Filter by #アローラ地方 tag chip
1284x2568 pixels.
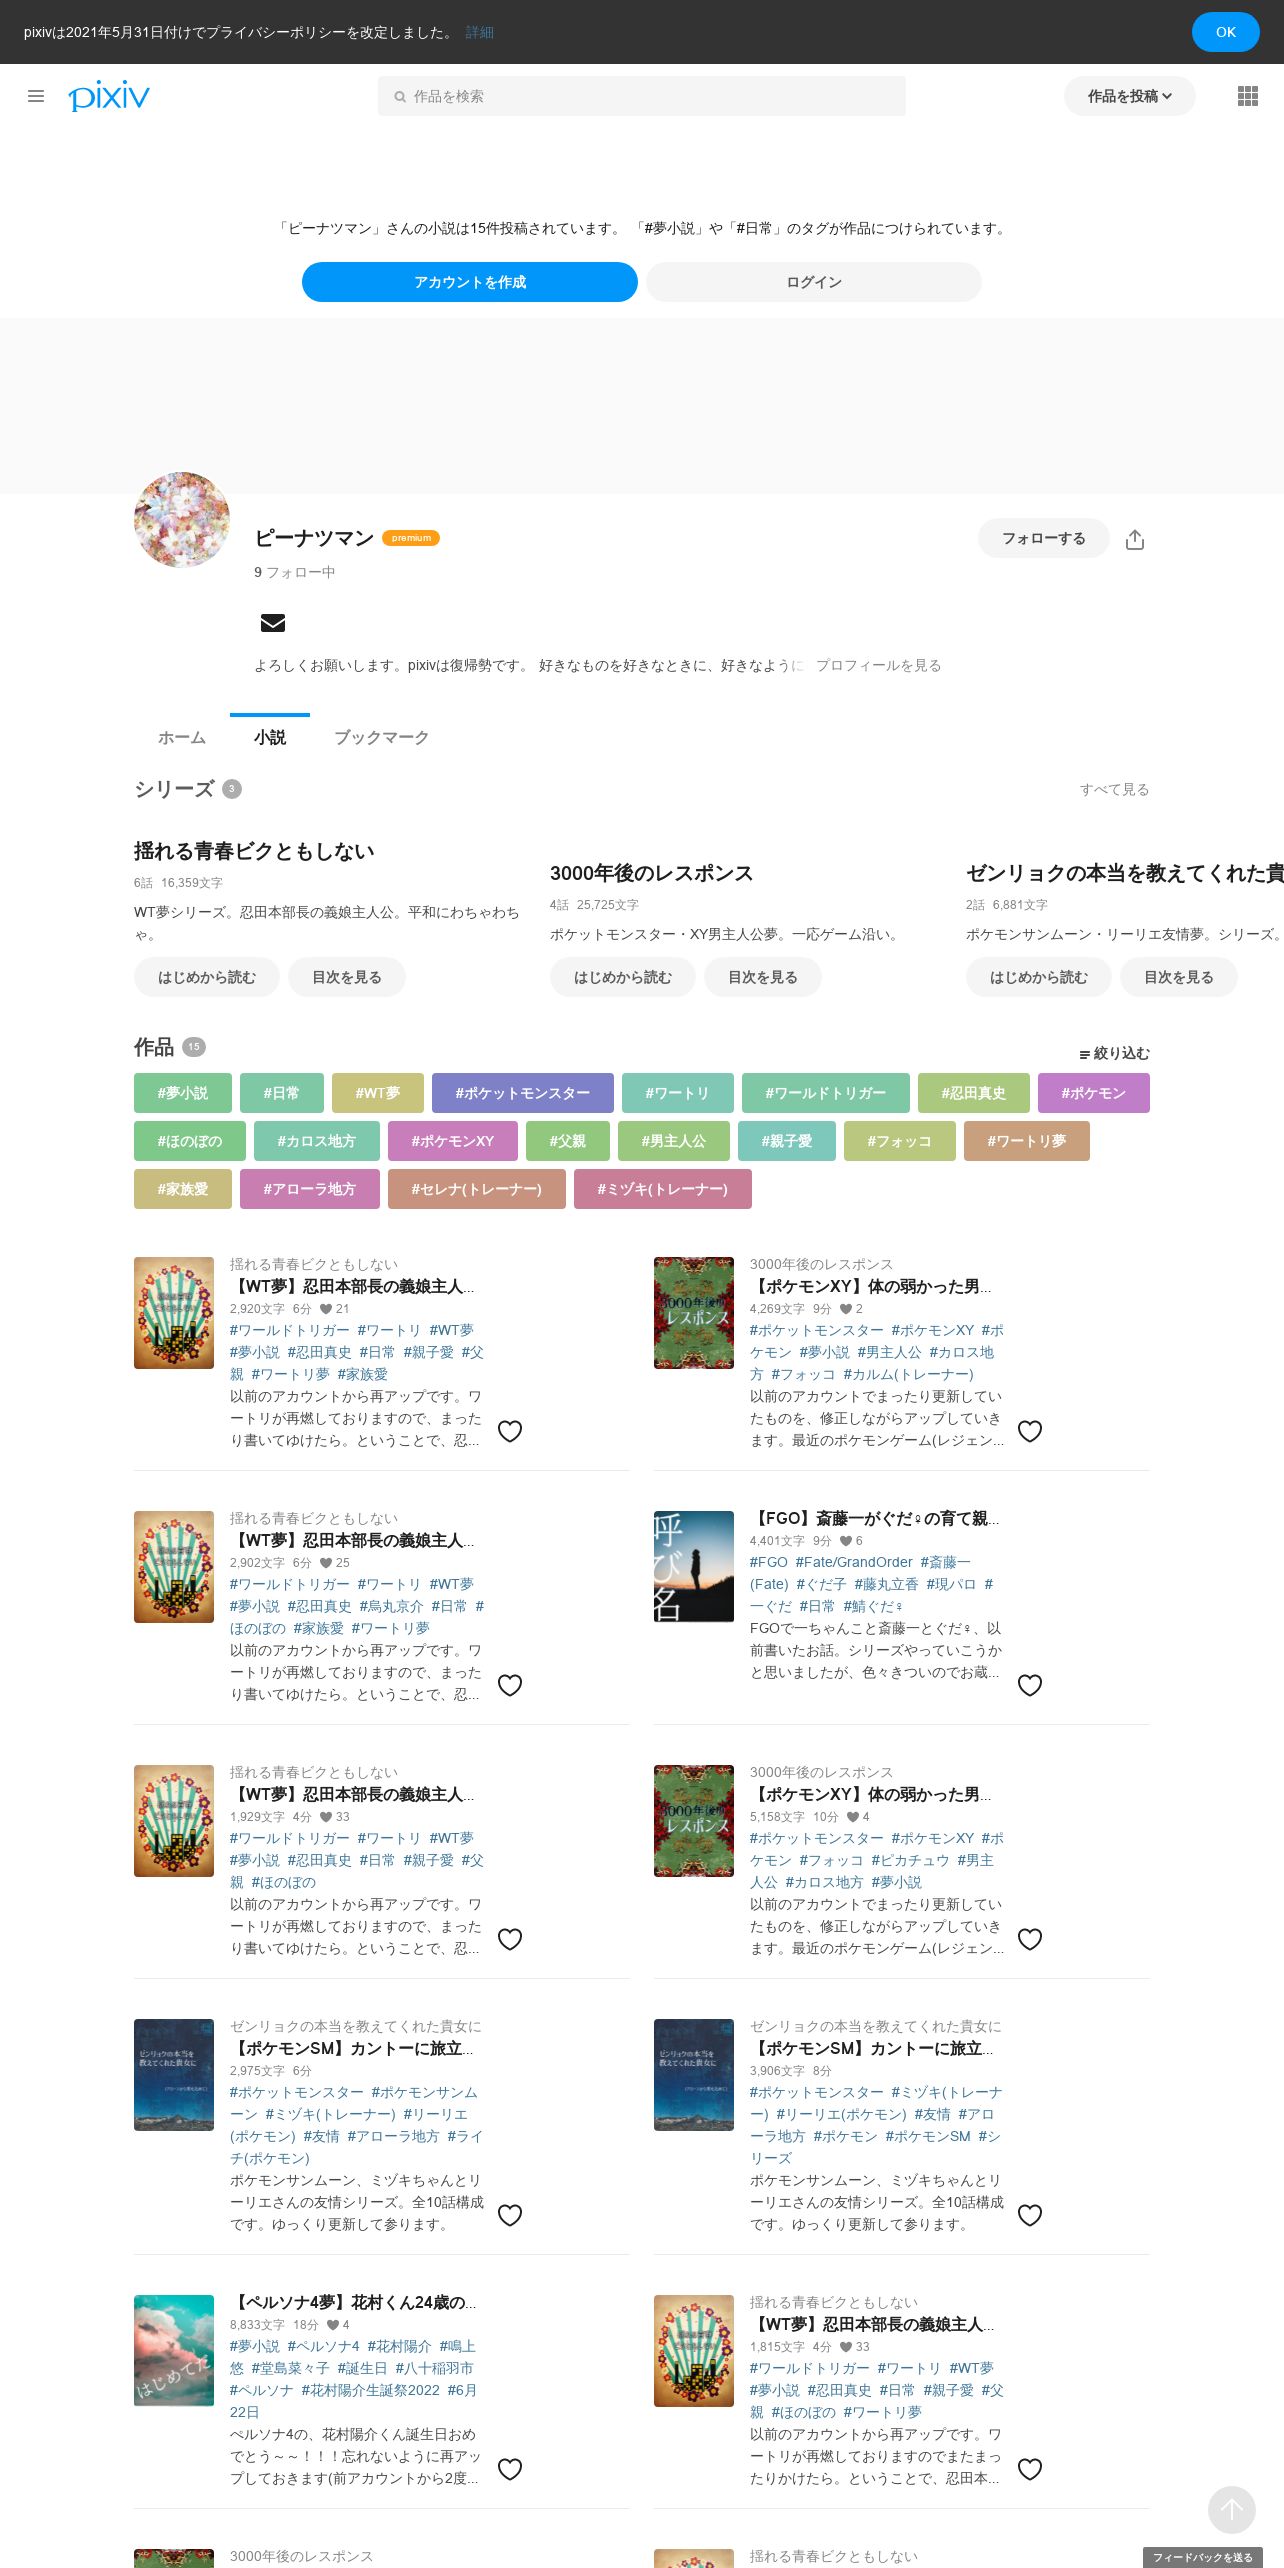coord(309,1189)
